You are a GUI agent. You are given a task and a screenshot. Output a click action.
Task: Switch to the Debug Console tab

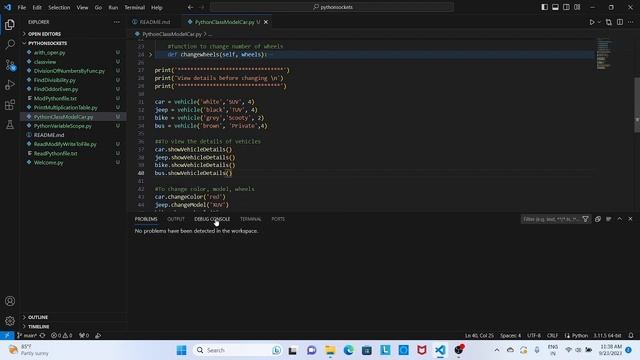pos(212,219)
